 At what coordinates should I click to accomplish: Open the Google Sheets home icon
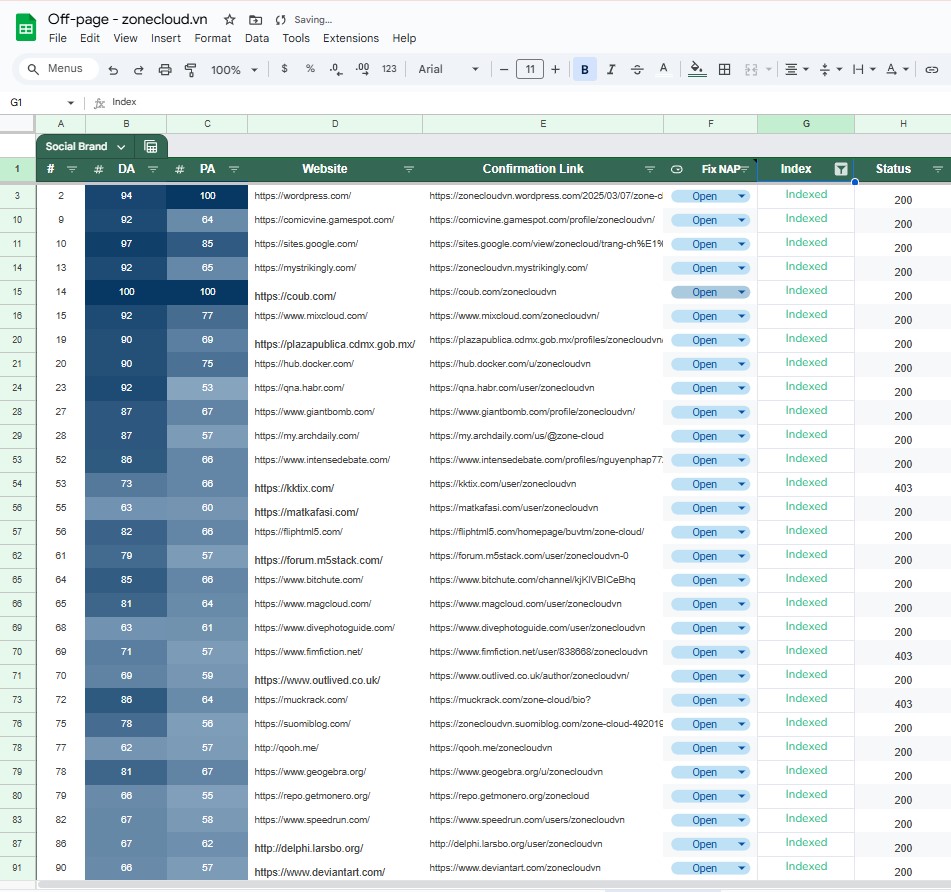25,28
